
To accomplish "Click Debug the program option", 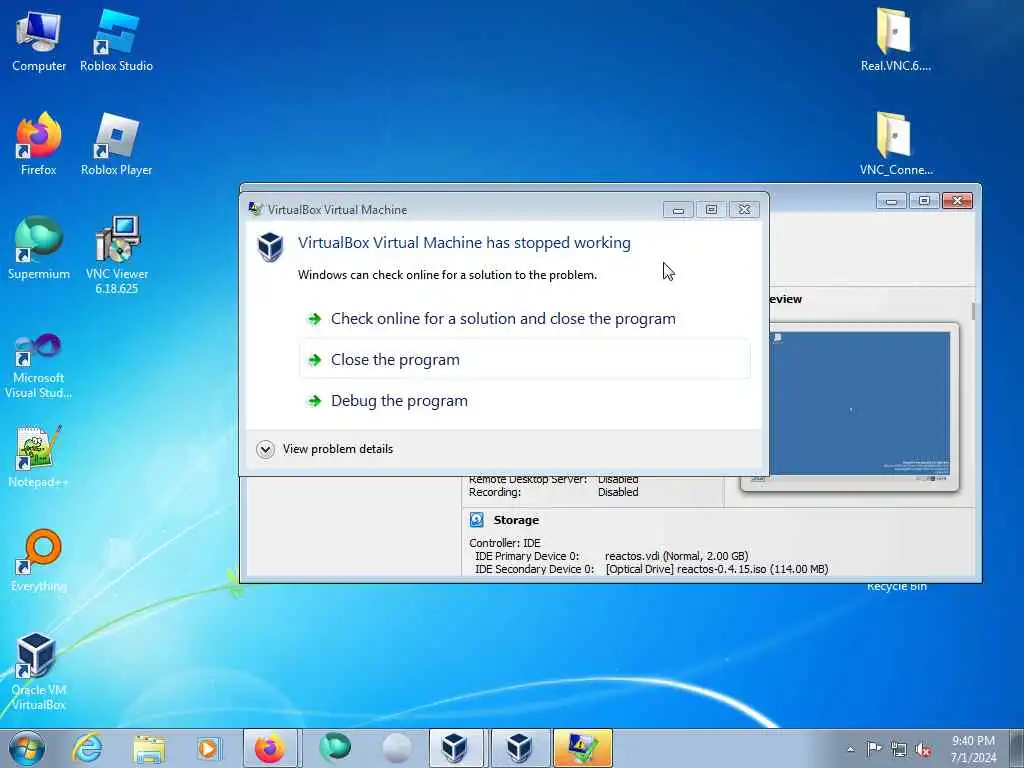I will click(x=525, y=400).
